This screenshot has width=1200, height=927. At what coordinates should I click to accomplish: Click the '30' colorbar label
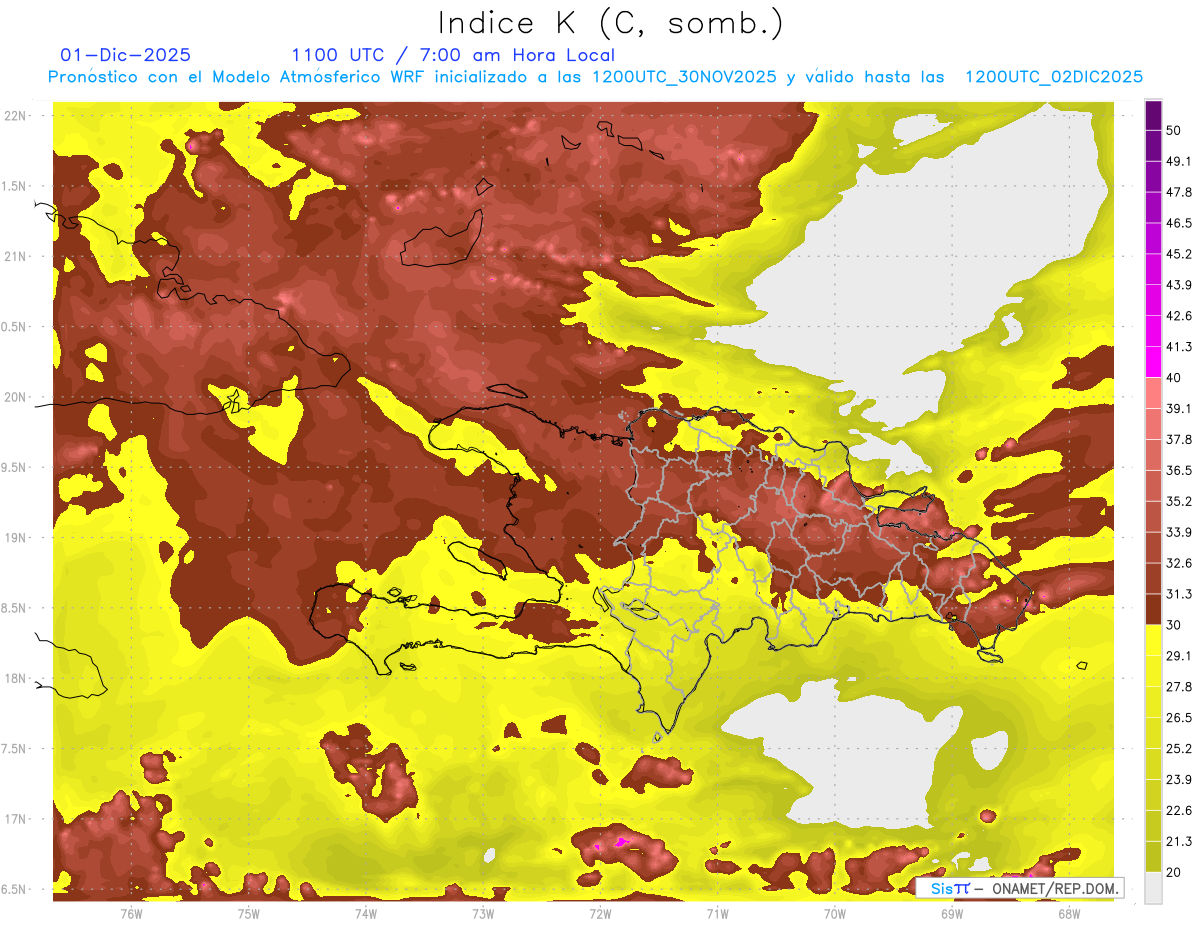click(x=1176, y=625)
